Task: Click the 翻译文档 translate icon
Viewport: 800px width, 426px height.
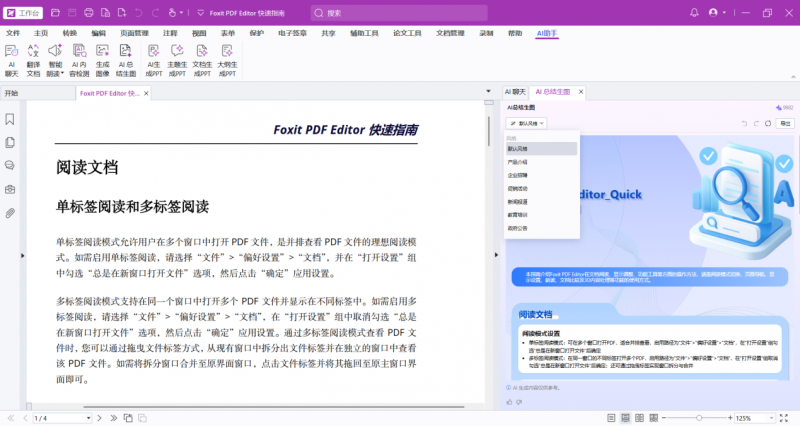Action: tap(33, 60)
